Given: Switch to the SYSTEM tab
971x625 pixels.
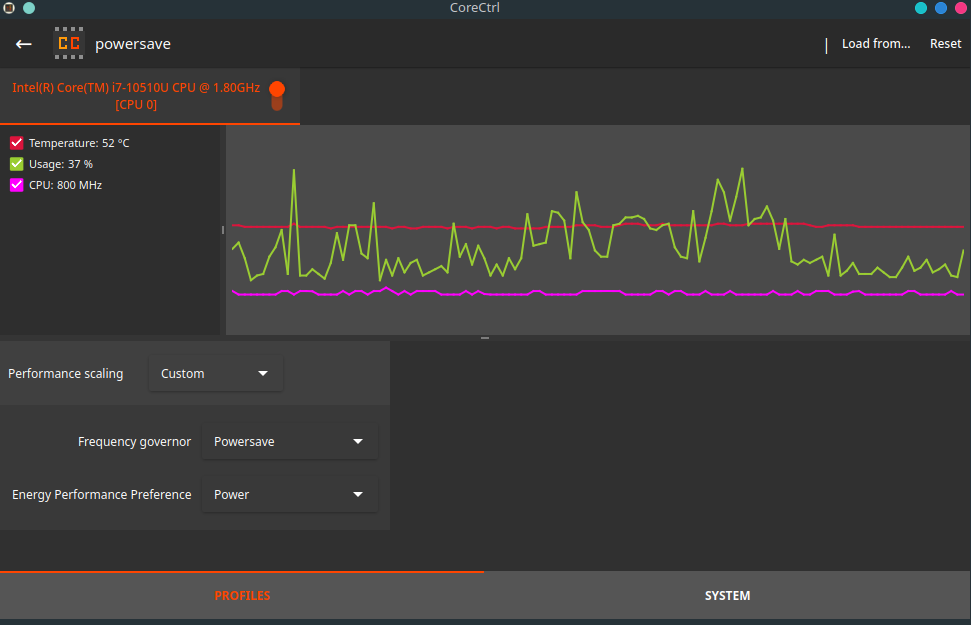Looking at the screenshot, I should [728, 595].
